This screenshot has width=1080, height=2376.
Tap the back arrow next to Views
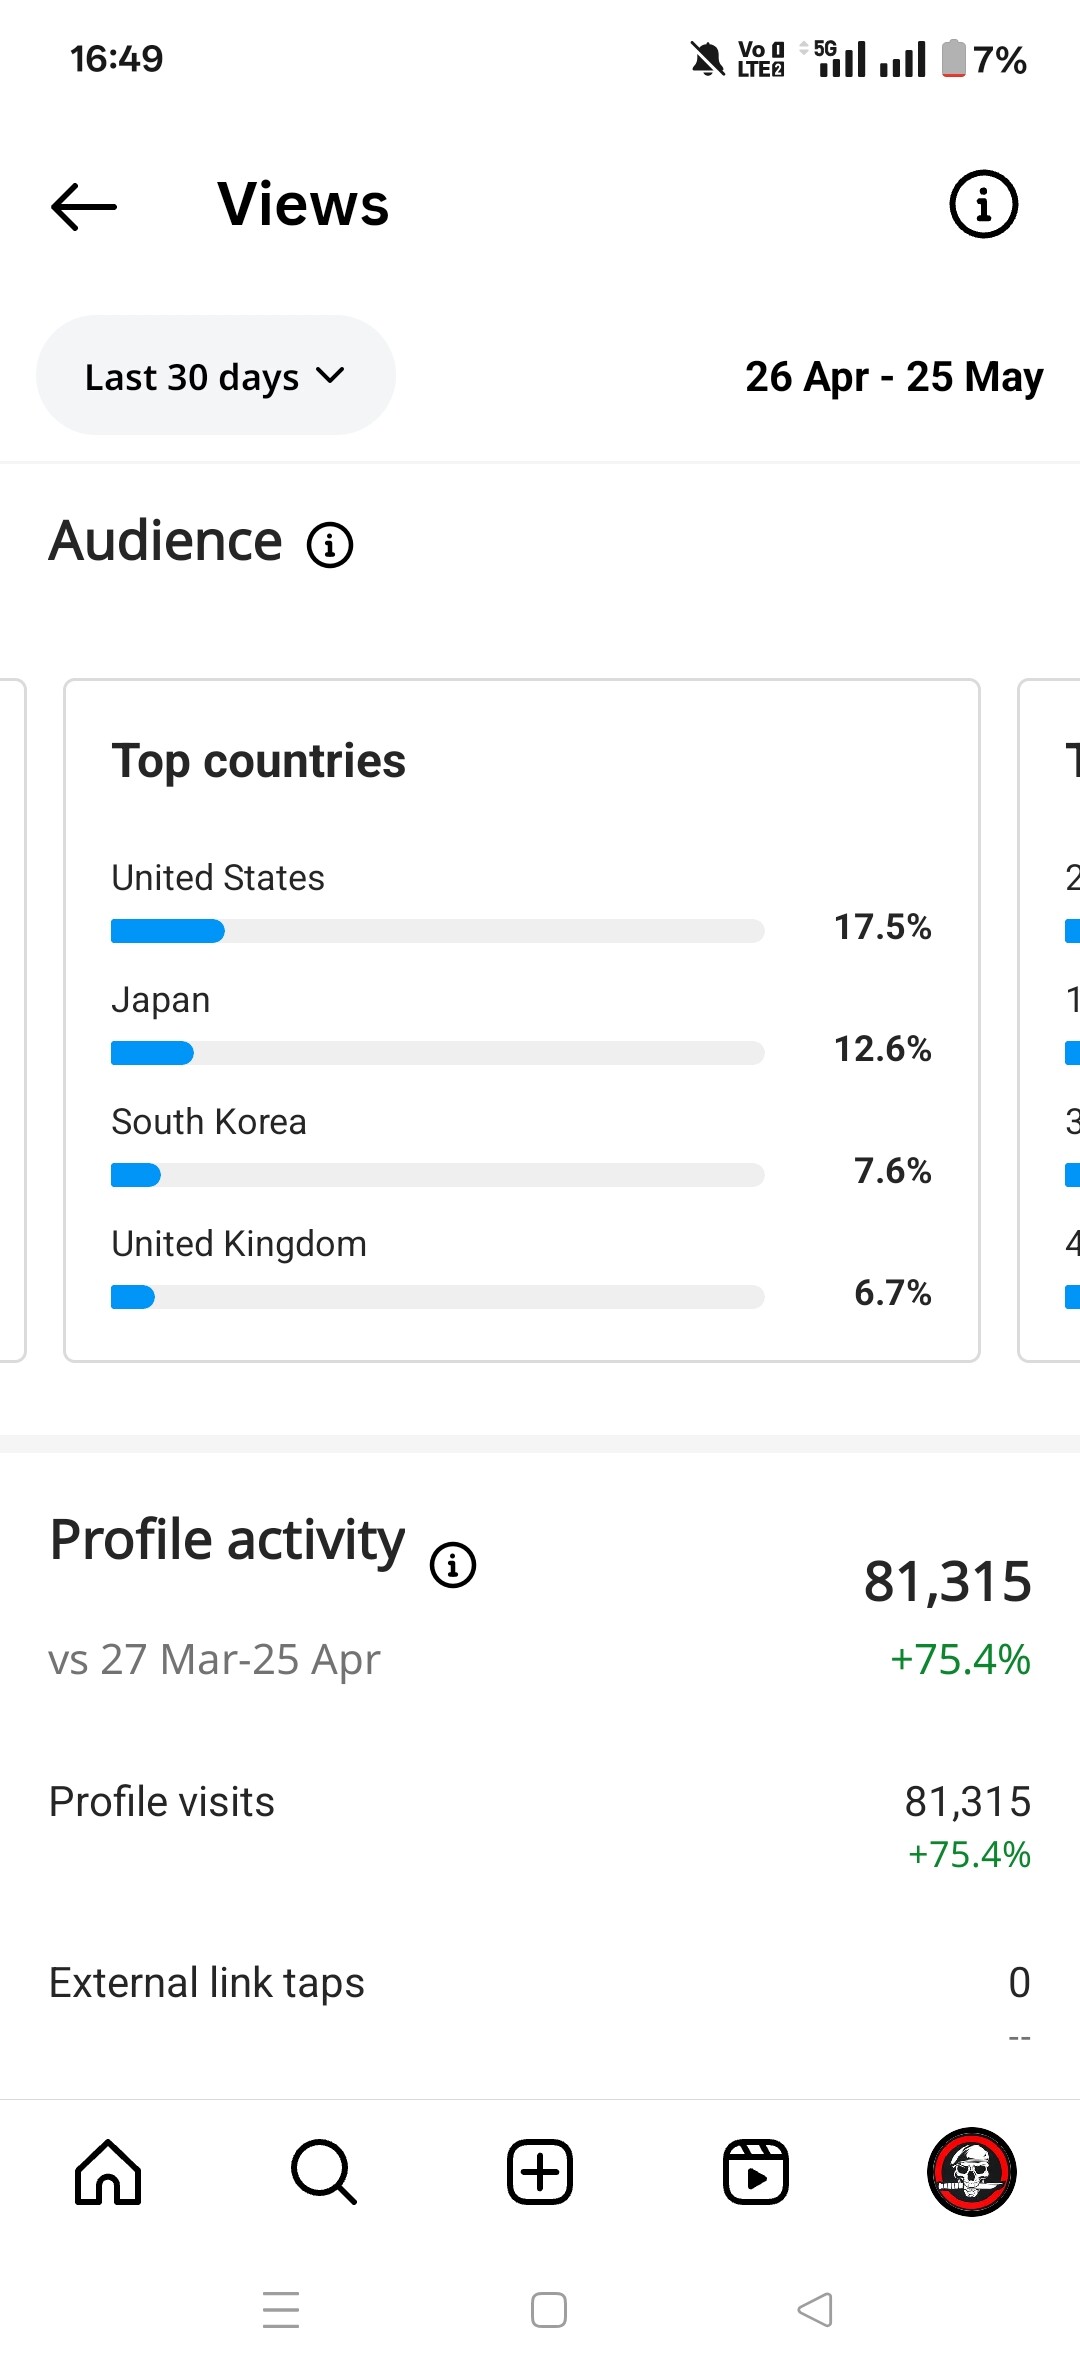point(84,207)
